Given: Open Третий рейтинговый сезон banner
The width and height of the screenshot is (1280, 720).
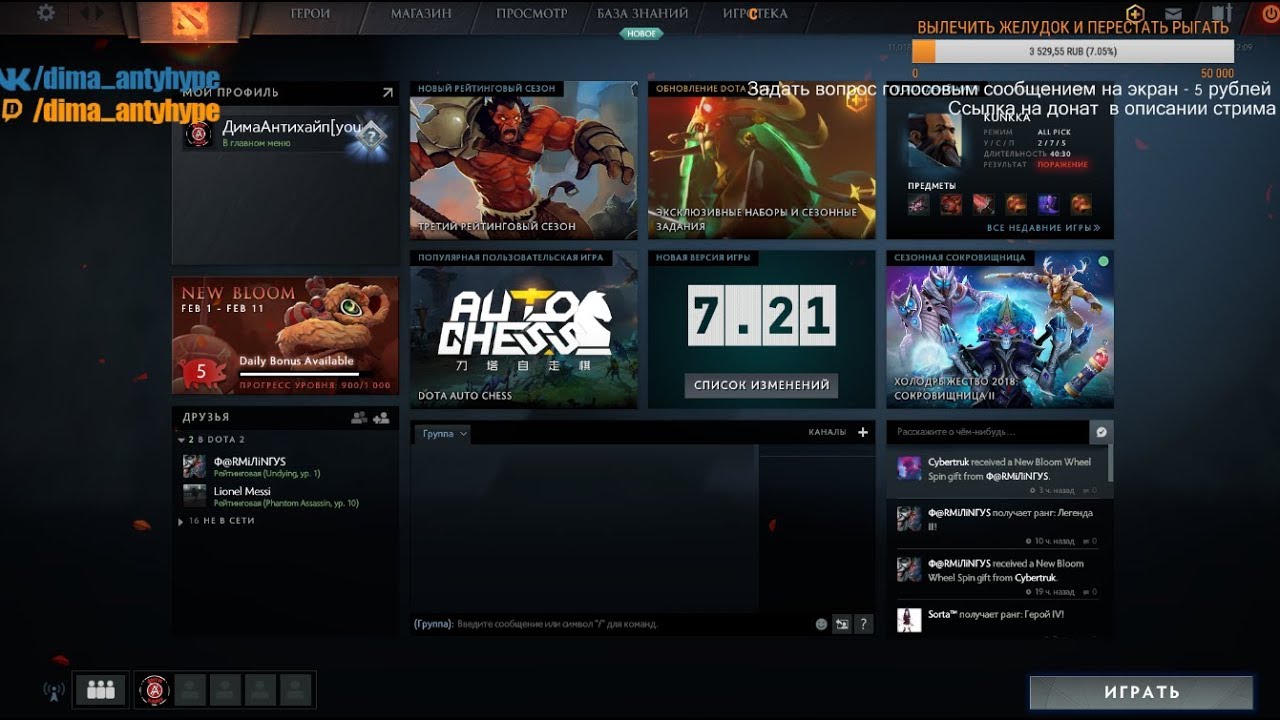Looking at the screenshot, I should click(523, 160).
